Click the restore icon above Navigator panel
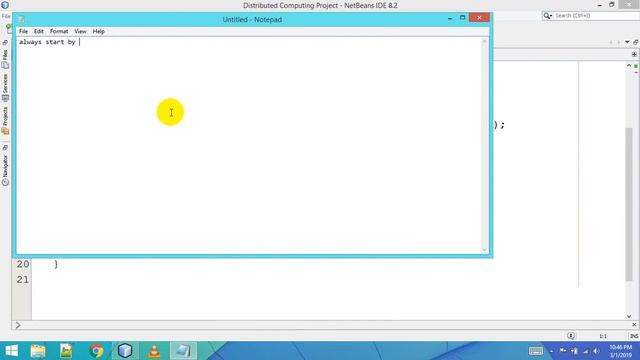The image size is (640, 360). [5, 147]
